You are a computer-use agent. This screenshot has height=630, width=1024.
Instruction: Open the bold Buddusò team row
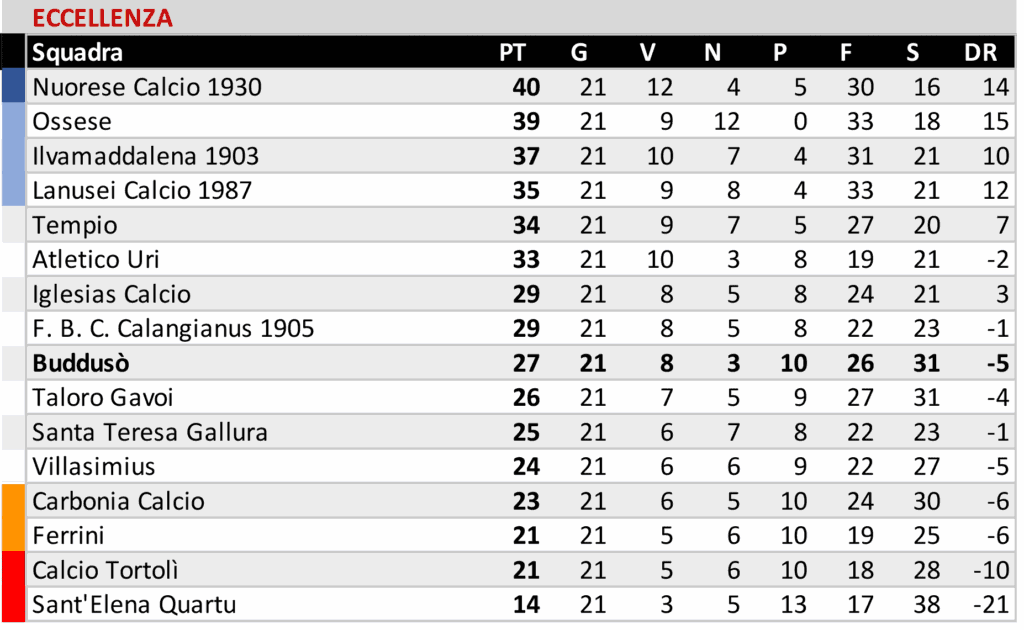coord(80,363)
